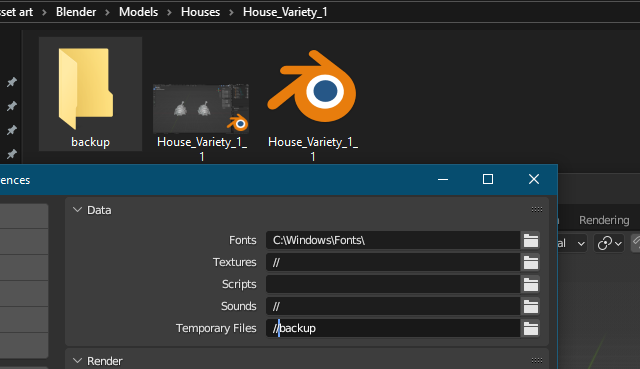This screenshot has height=369, width=640.
Task: Maximize the Preferences window
Action: pos(488,180)
